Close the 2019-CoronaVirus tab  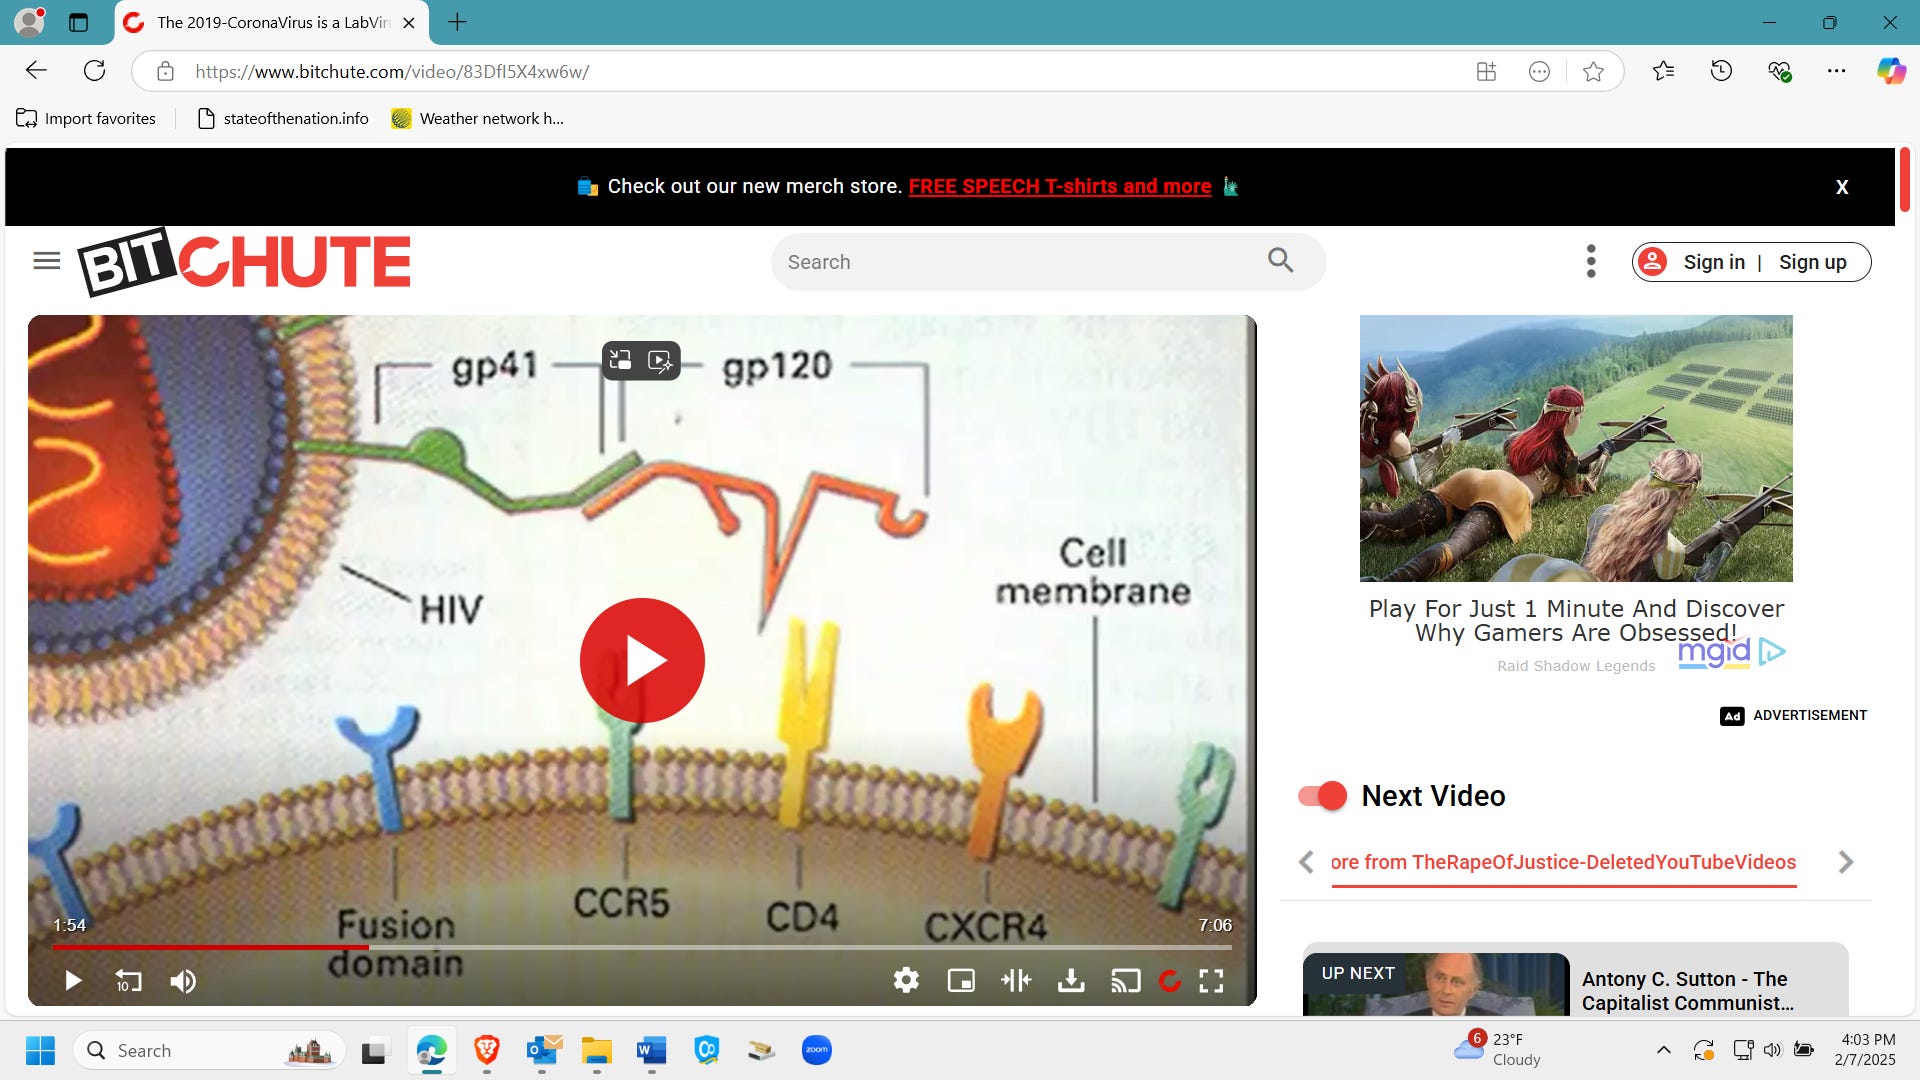(x=408, y=23)
